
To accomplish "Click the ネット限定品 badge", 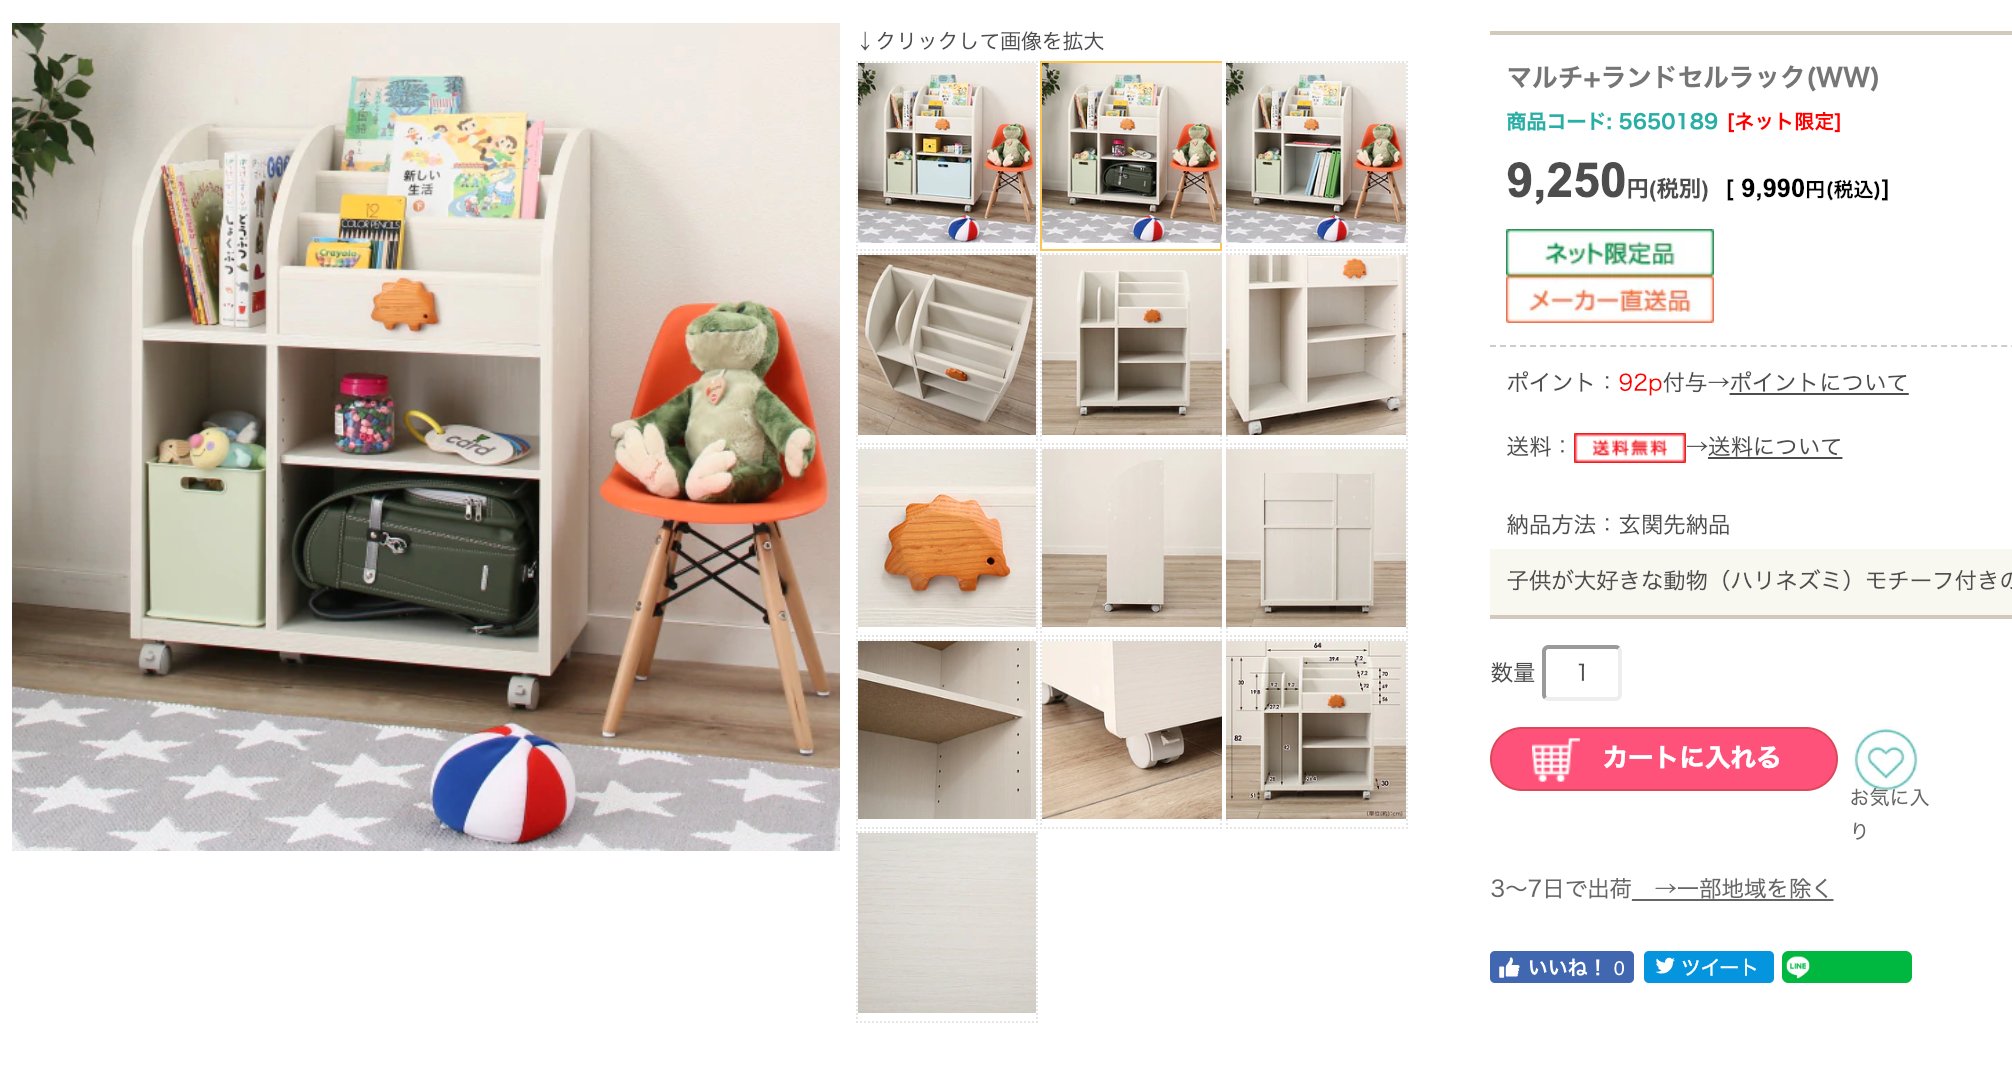I will 1609,252.
